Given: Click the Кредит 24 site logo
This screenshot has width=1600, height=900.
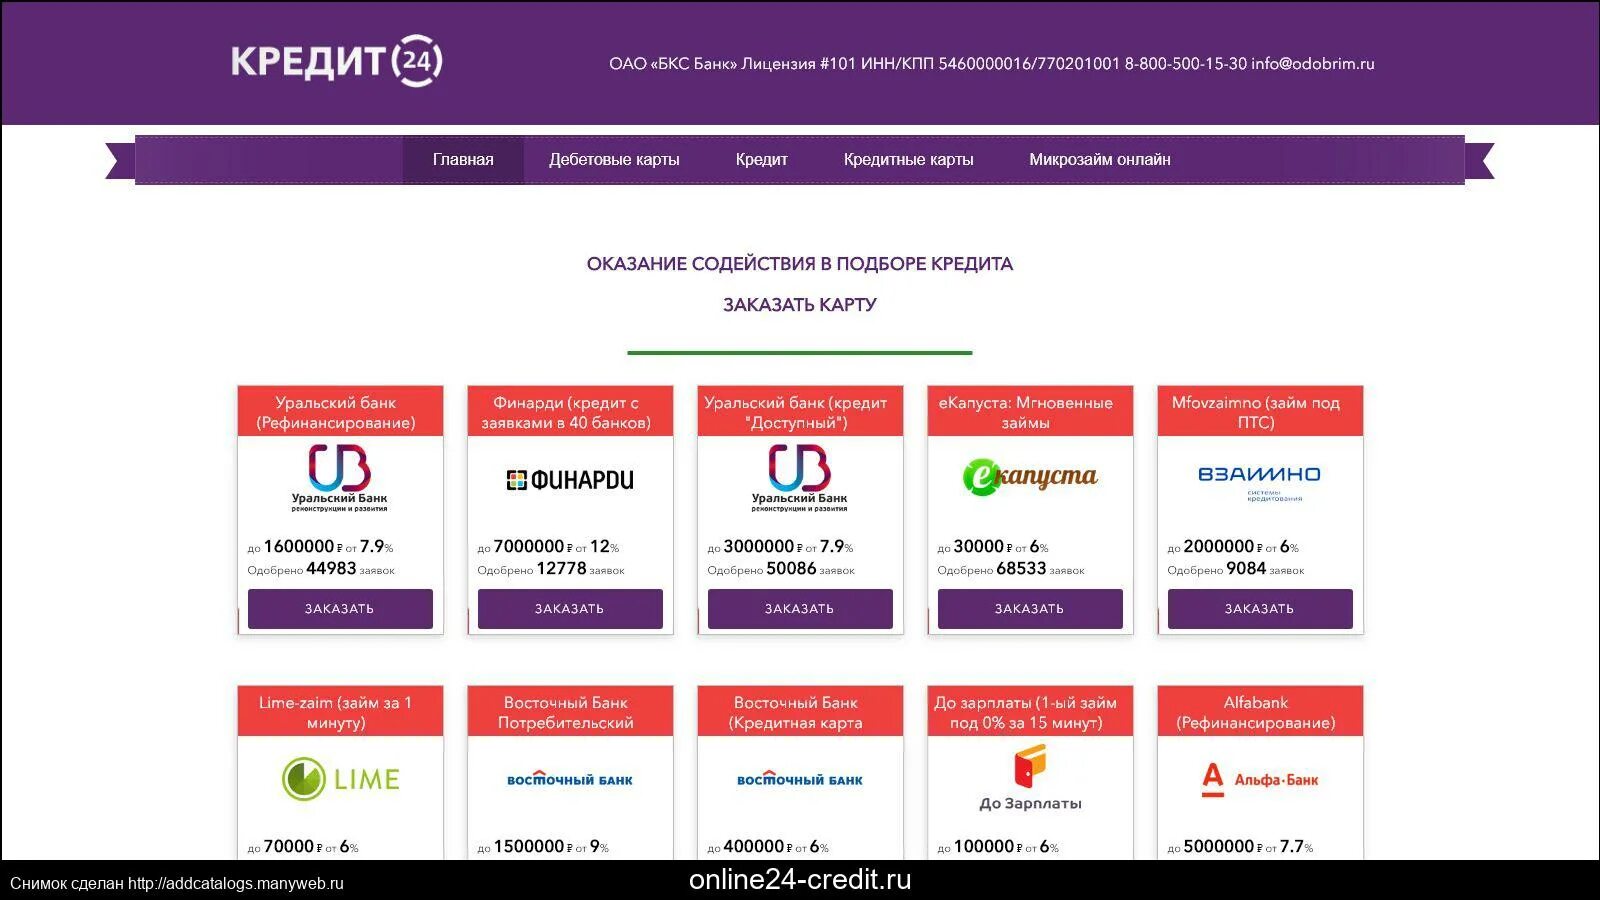Looking at the screenshot, I should (337, 61).
